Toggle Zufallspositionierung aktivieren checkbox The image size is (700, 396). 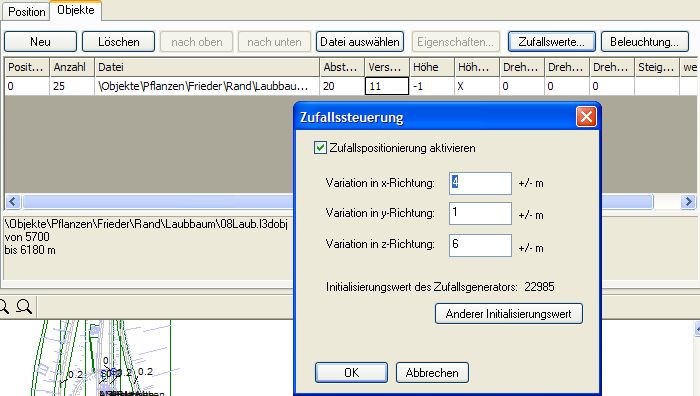point(320,148)
